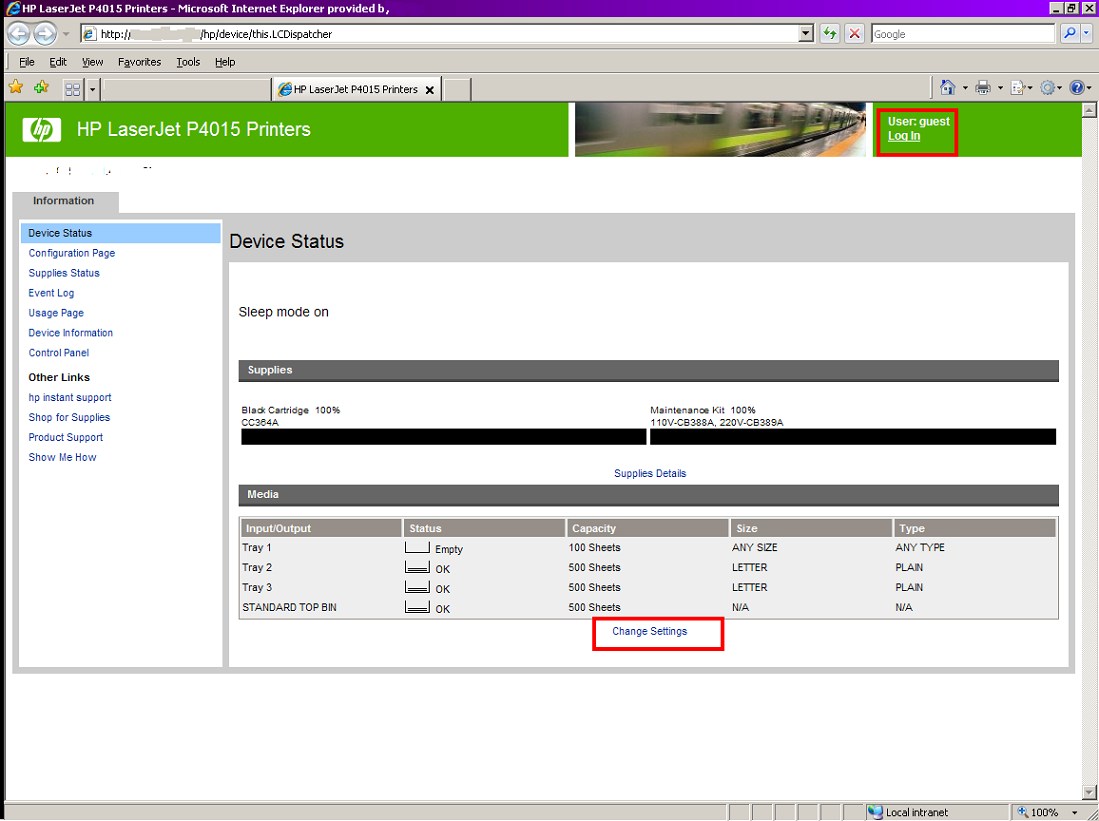The height and width of the screenshot is (821, 1099).
Task: Click Add to Favorites star-plus icon
Action: (41, 88)
